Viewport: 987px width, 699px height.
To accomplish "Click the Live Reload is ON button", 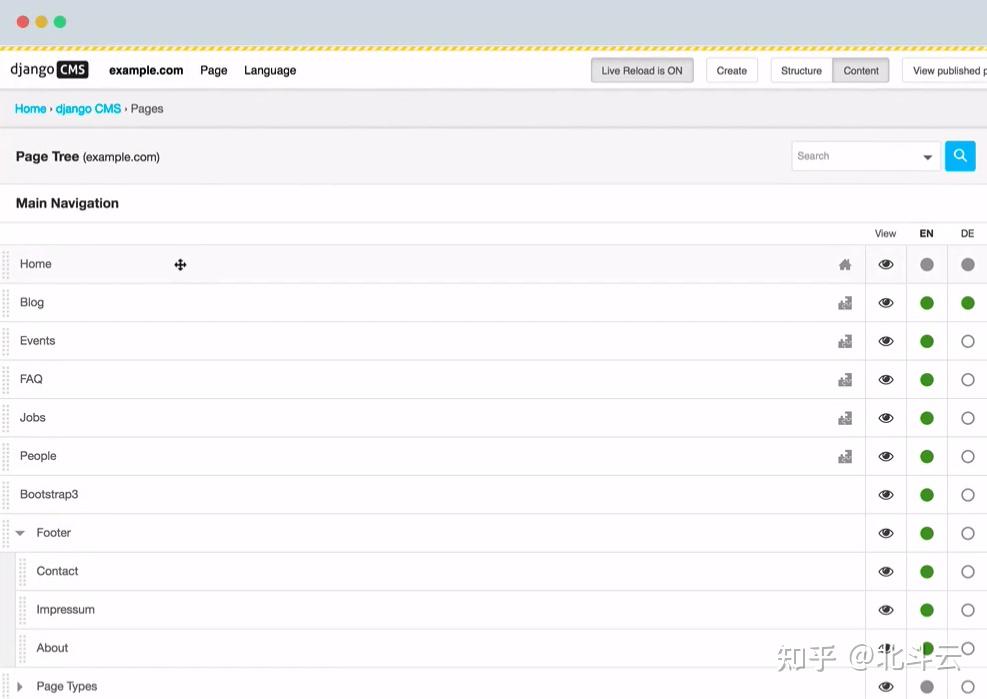I will click(642, 71).
